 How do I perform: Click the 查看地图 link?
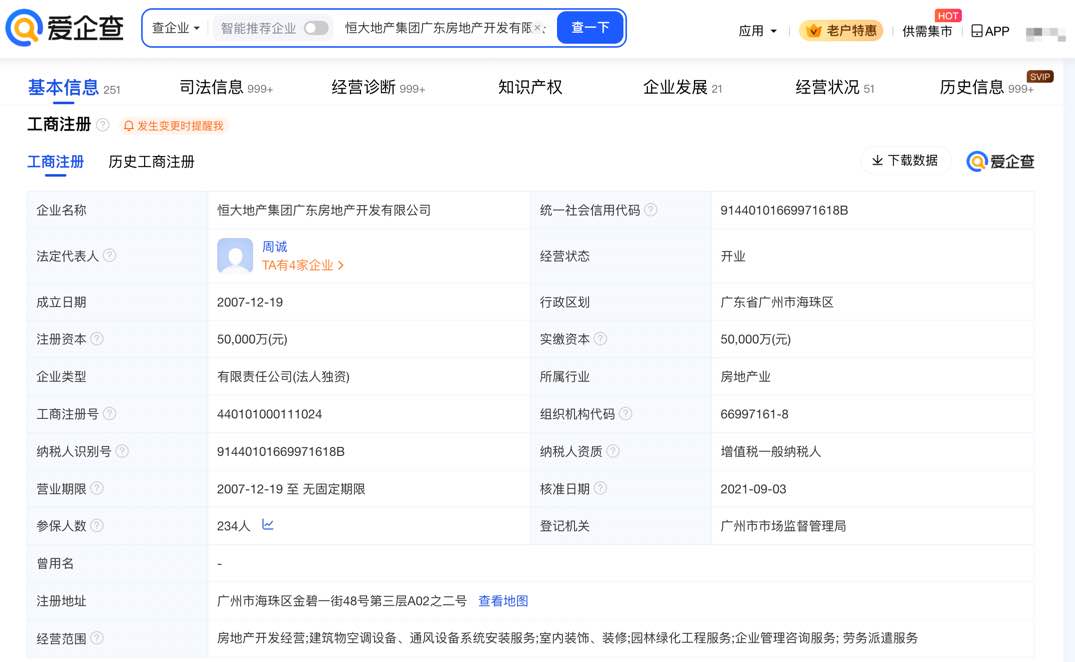click(x=503, y=601)
